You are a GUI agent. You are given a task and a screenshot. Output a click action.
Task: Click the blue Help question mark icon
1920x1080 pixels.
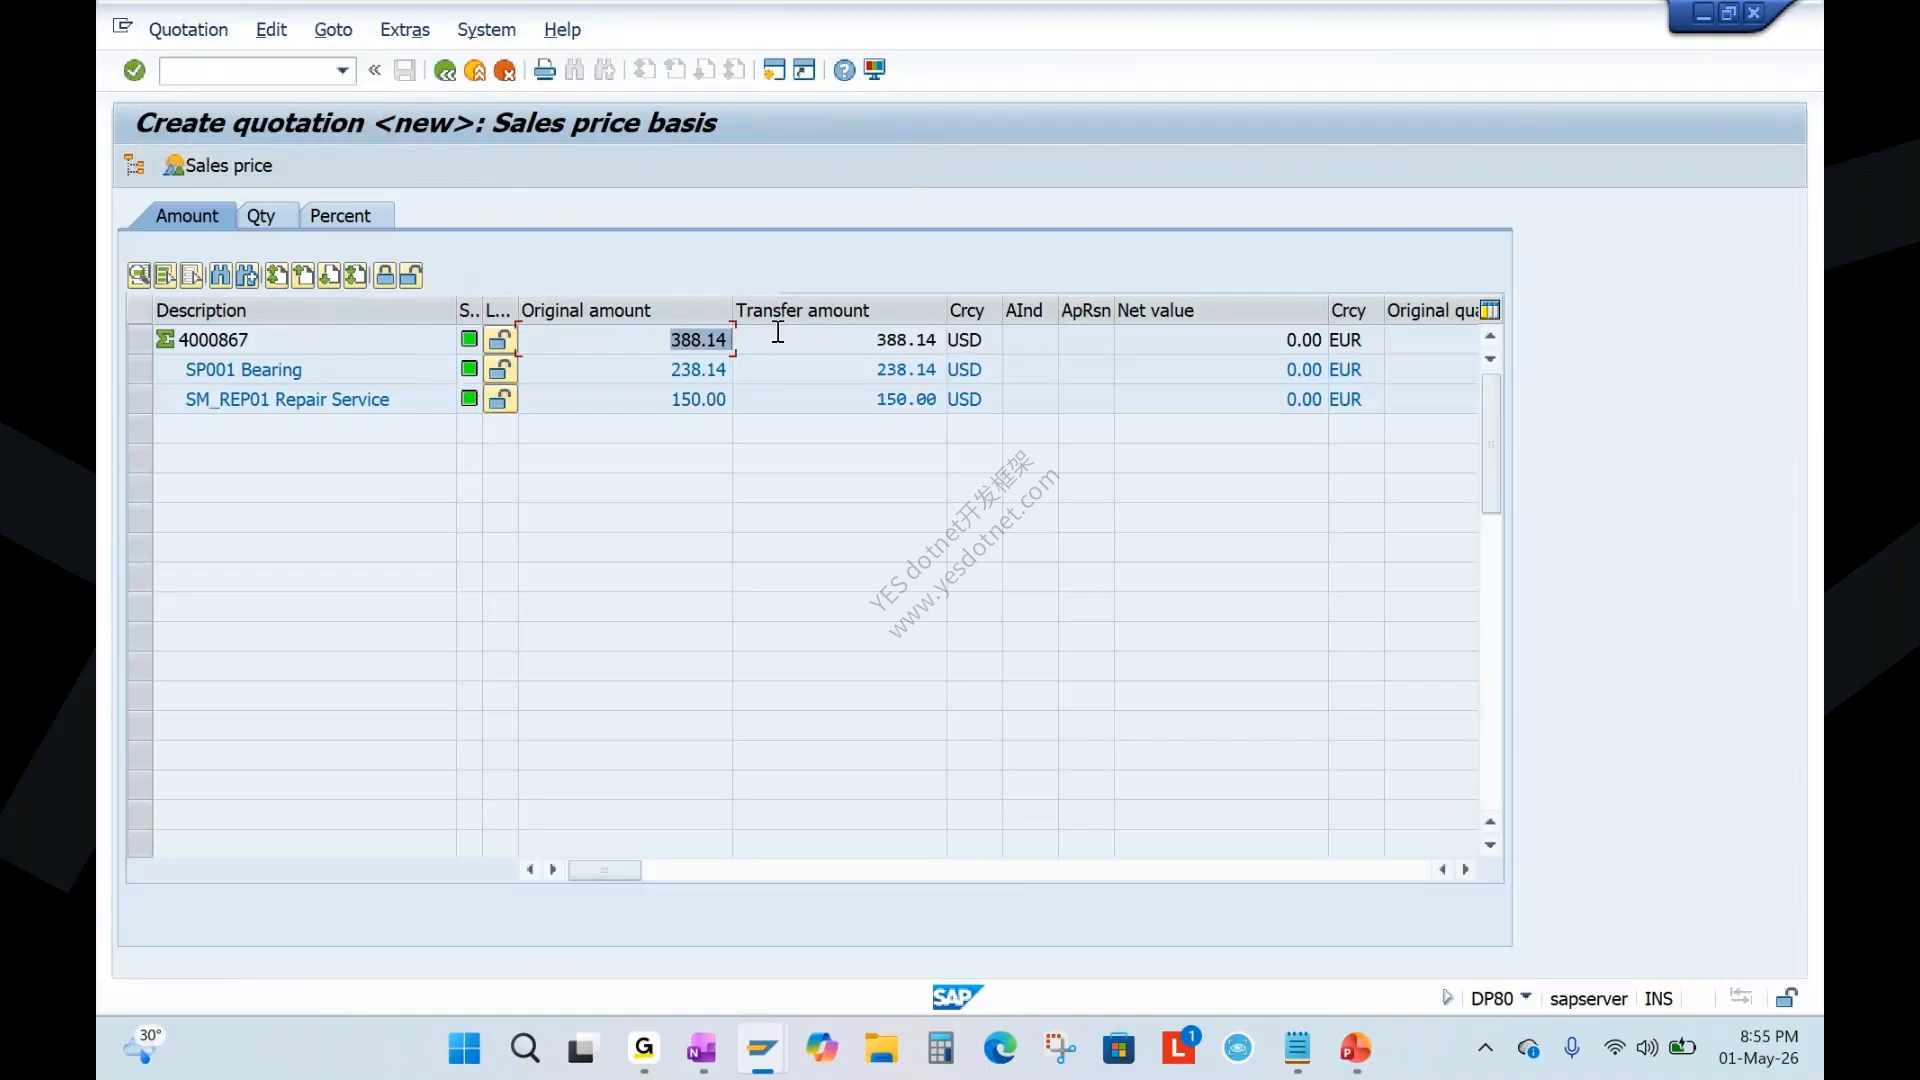tap(844, 70)
